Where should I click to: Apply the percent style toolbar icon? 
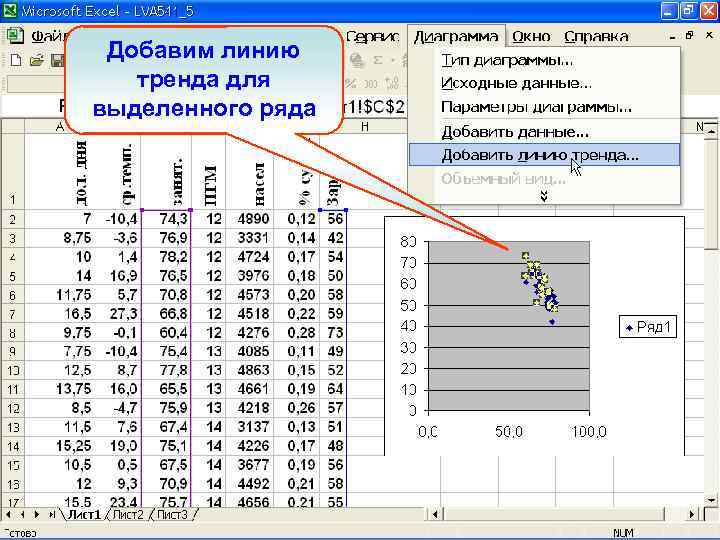pos(351,84)
